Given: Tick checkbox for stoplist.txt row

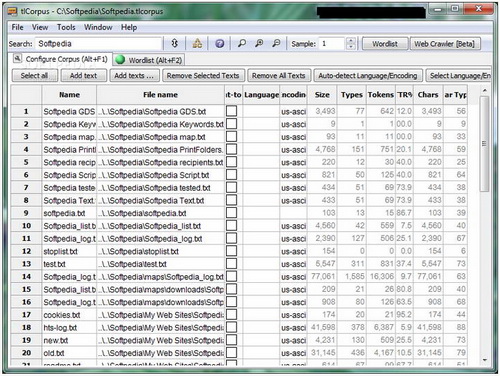Looking at the screenshot, I should click(232, 251).
